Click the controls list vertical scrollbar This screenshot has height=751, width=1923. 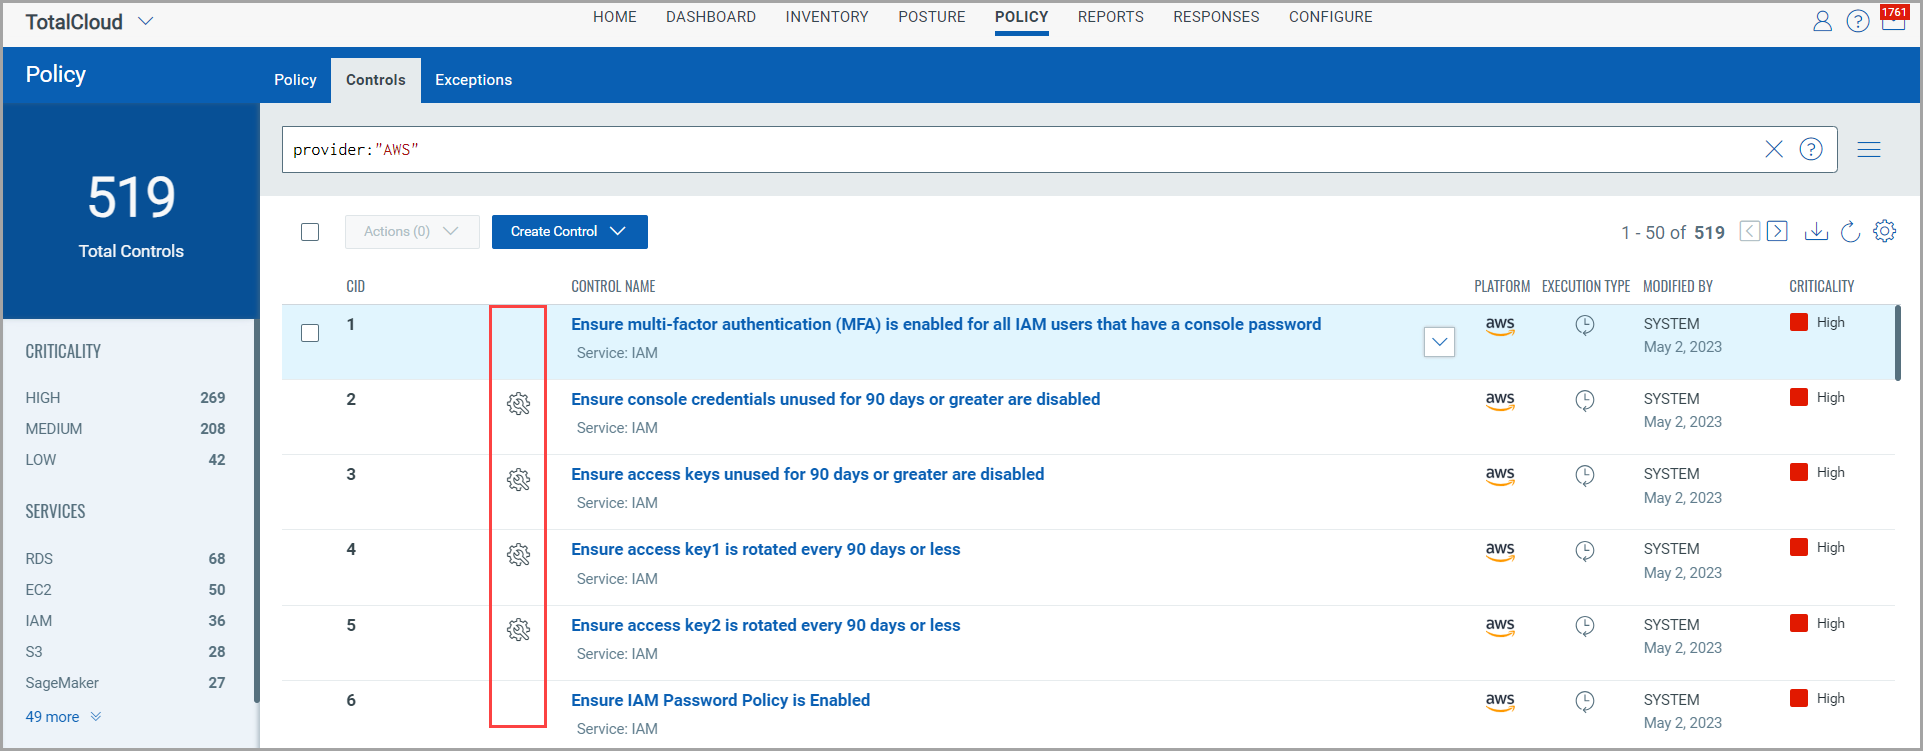point(1898,343)
